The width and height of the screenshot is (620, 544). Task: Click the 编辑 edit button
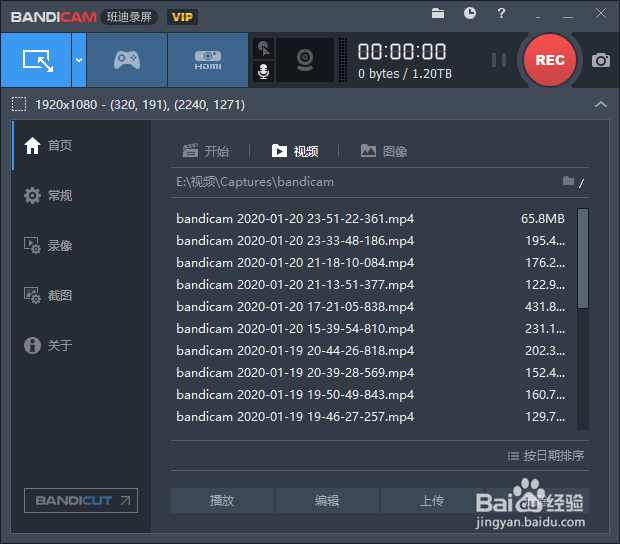click(327, 501)
